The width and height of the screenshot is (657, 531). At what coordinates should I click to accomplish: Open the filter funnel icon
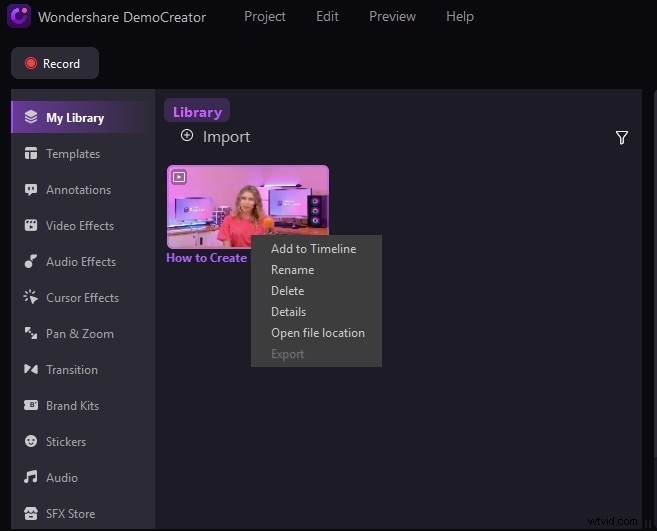click(x=622, y=137)
